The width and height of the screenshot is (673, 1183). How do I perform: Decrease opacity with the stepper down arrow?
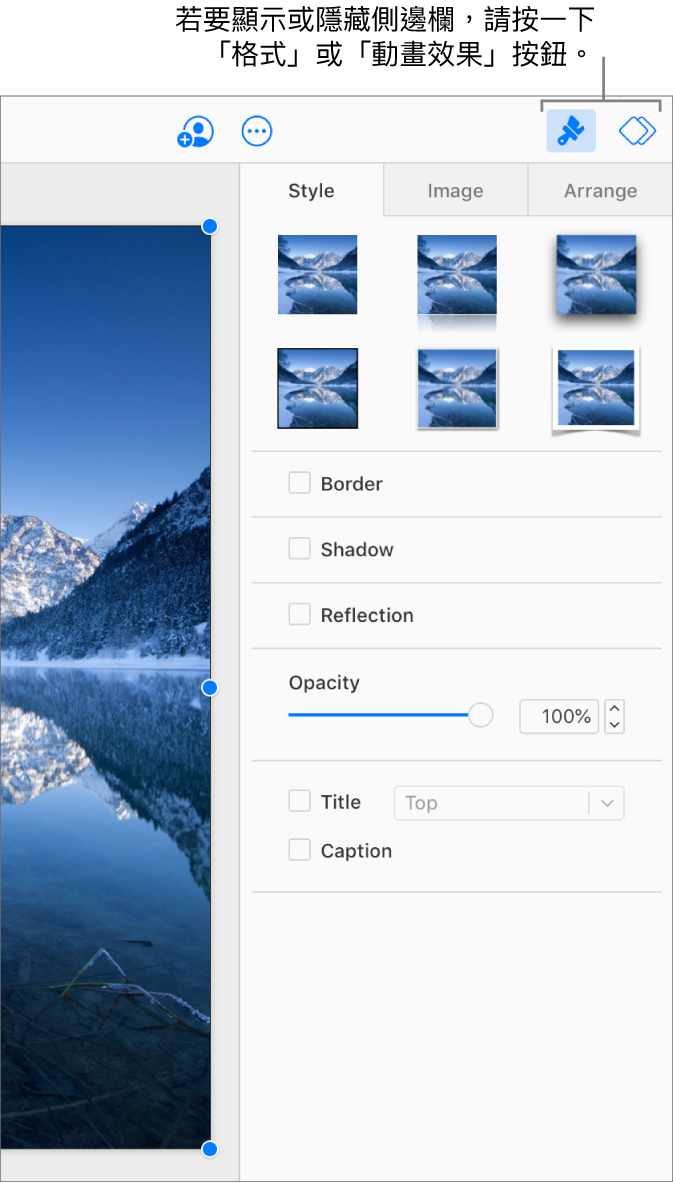point(615,725)
